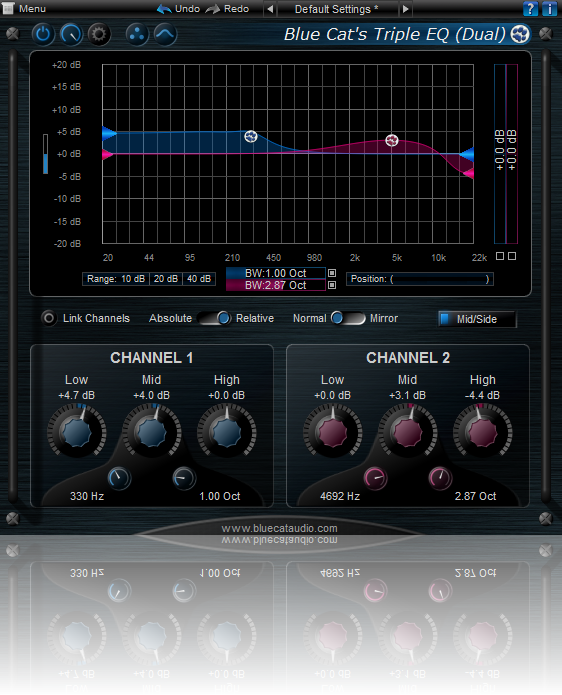562x695 pixels.
Task: Click the curve shape toolbar button
Action: (165, 34)
